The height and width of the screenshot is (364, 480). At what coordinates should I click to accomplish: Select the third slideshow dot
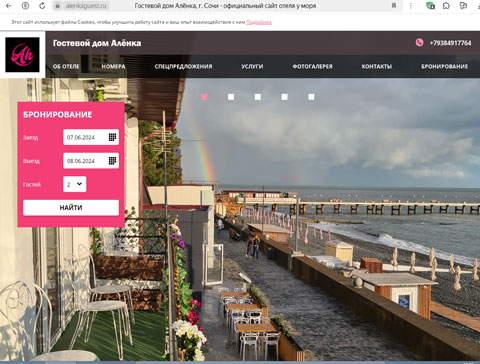tap(258, 97)
